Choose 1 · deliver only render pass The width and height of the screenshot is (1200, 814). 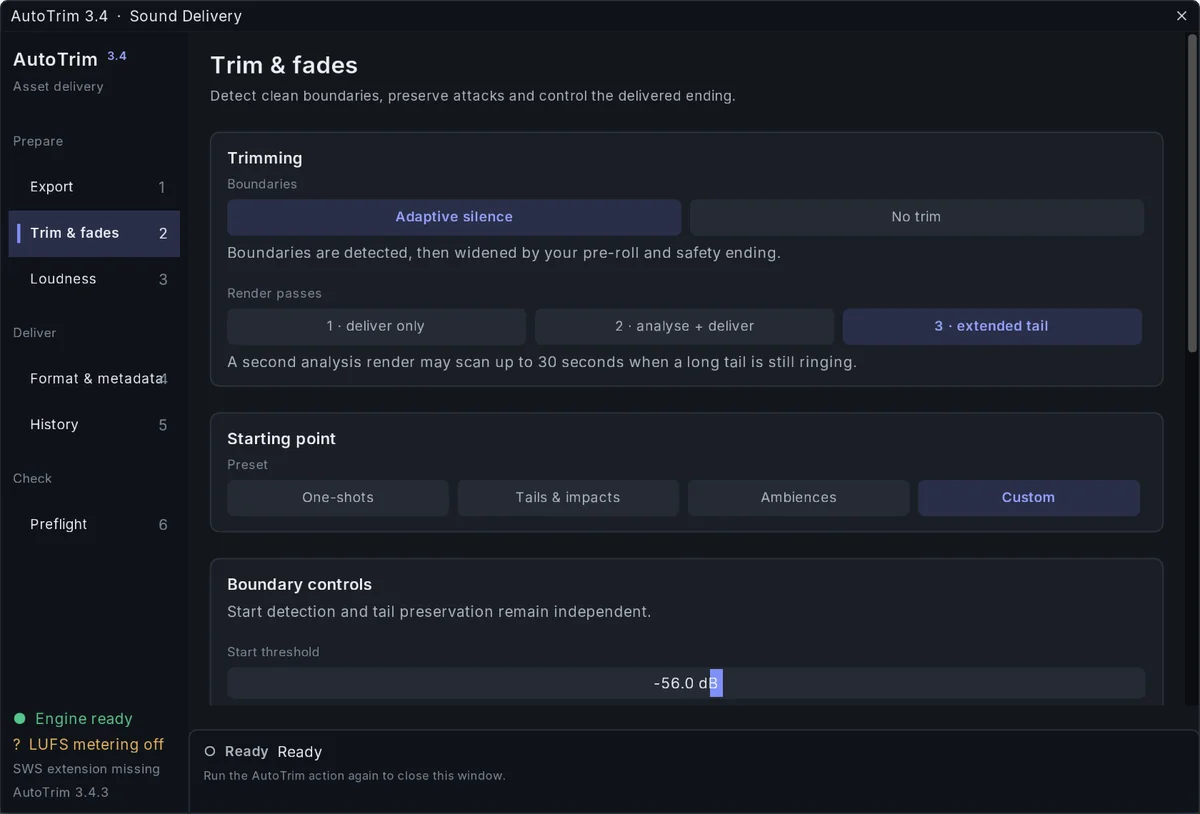[376, 326]
